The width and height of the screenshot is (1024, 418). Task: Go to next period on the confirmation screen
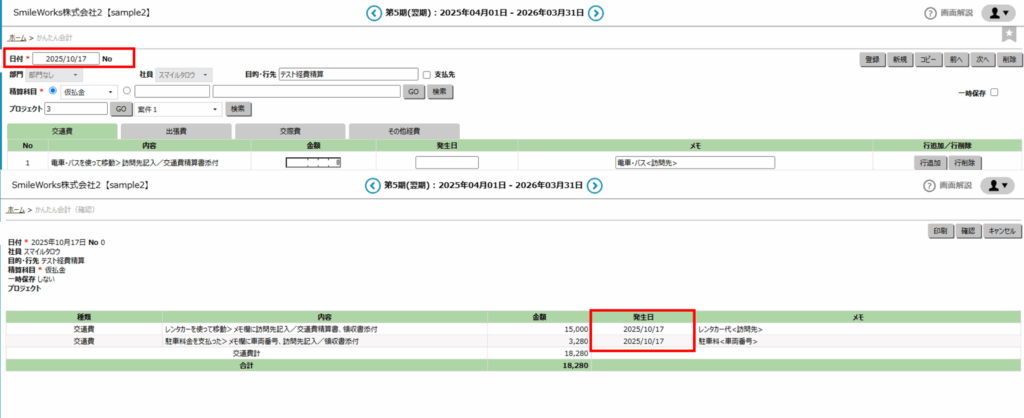pos(595,185)
